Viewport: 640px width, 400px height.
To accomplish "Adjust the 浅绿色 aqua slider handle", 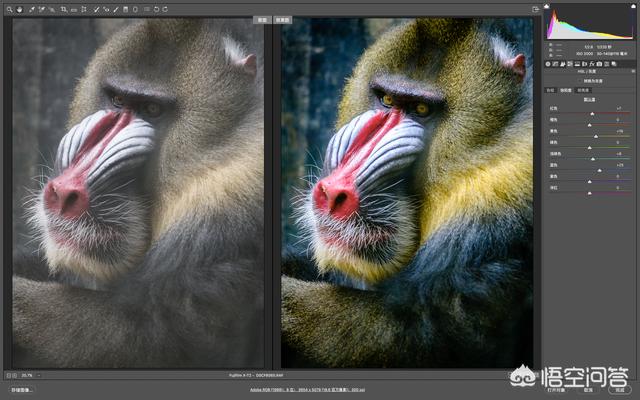I will click(x=593, y=159).
